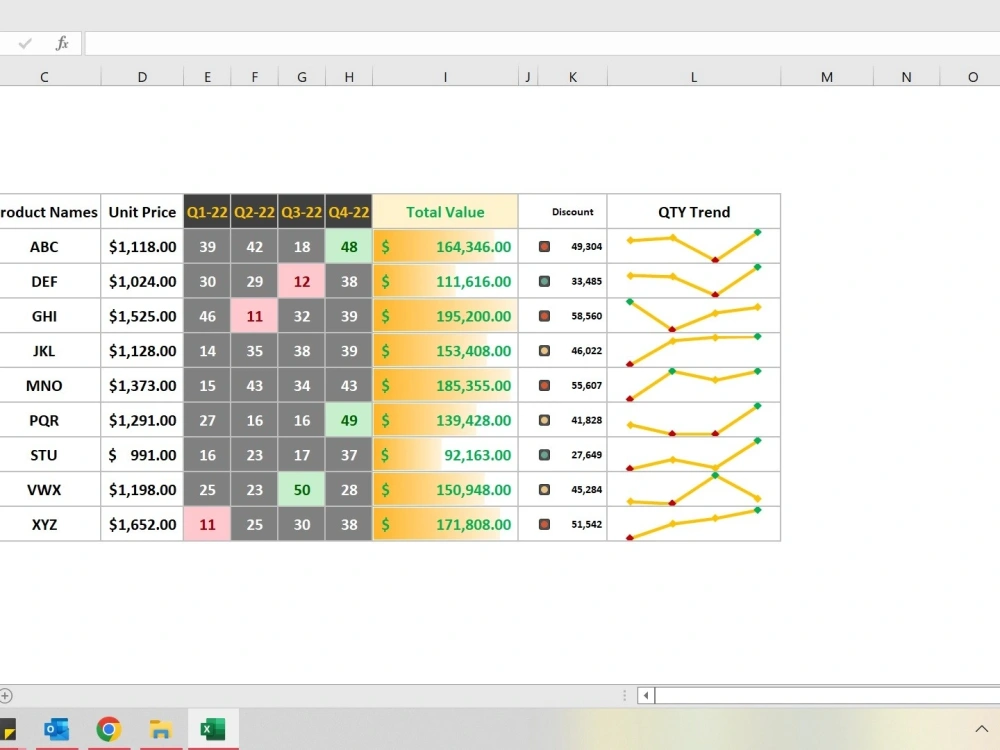Open Outlook from the taskbar
Viewport: 1000px width, 750px height.
click(x=56, y=728)
